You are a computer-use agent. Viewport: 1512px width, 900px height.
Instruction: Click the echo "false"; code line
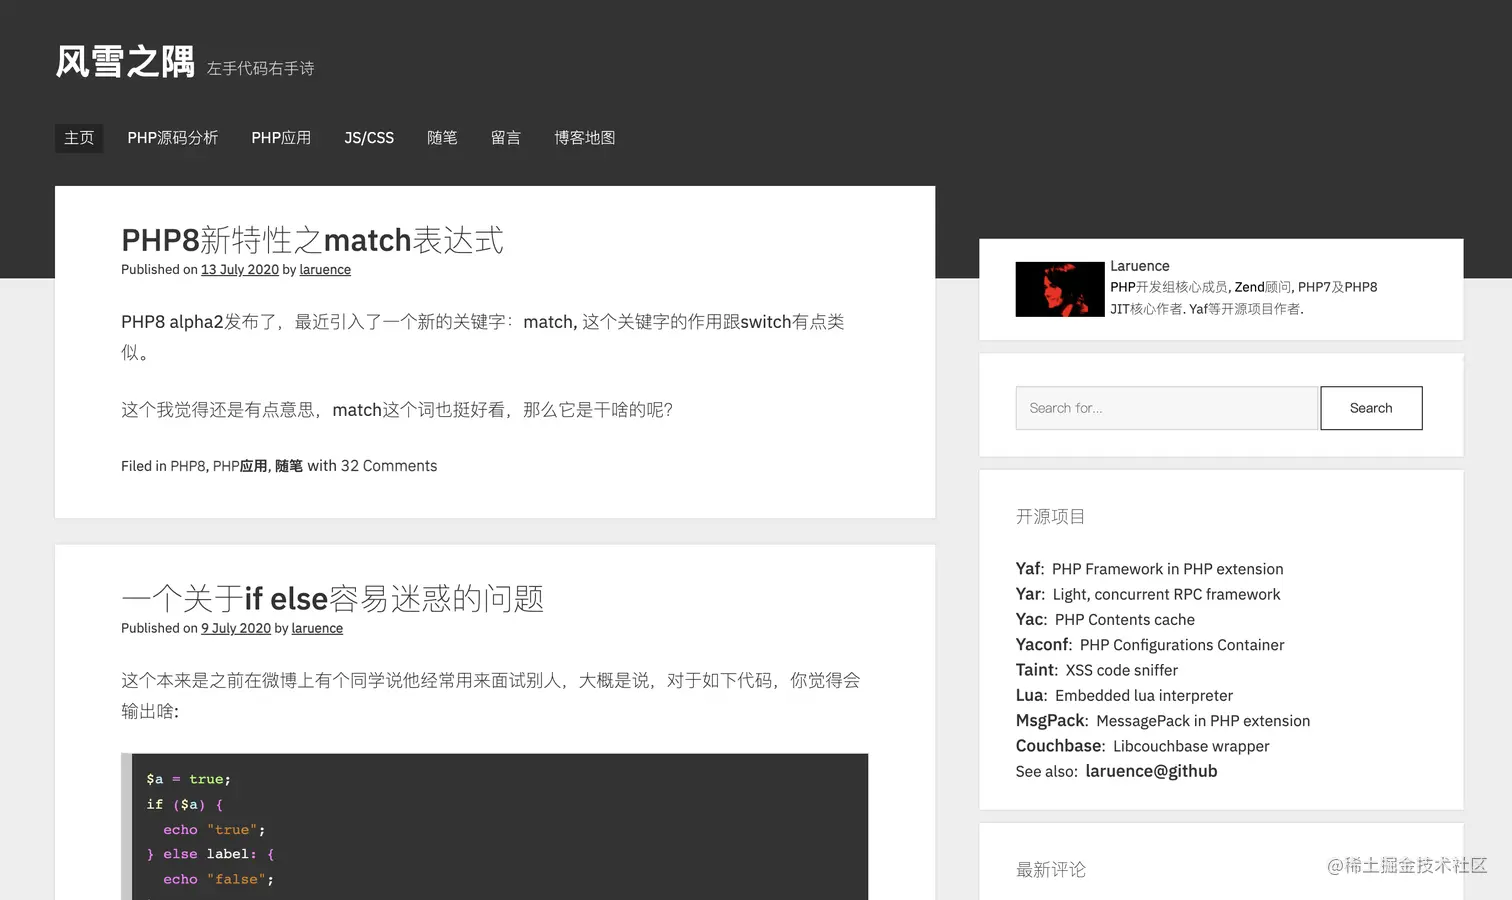tap(218, 879)
